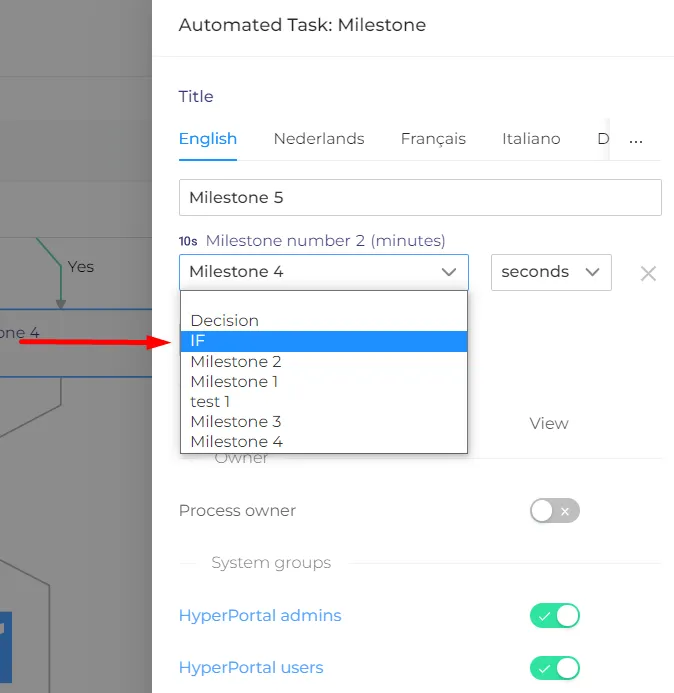Open the more languages ellipsis menu
Viewport: 674px width, 693px height.
636,140
